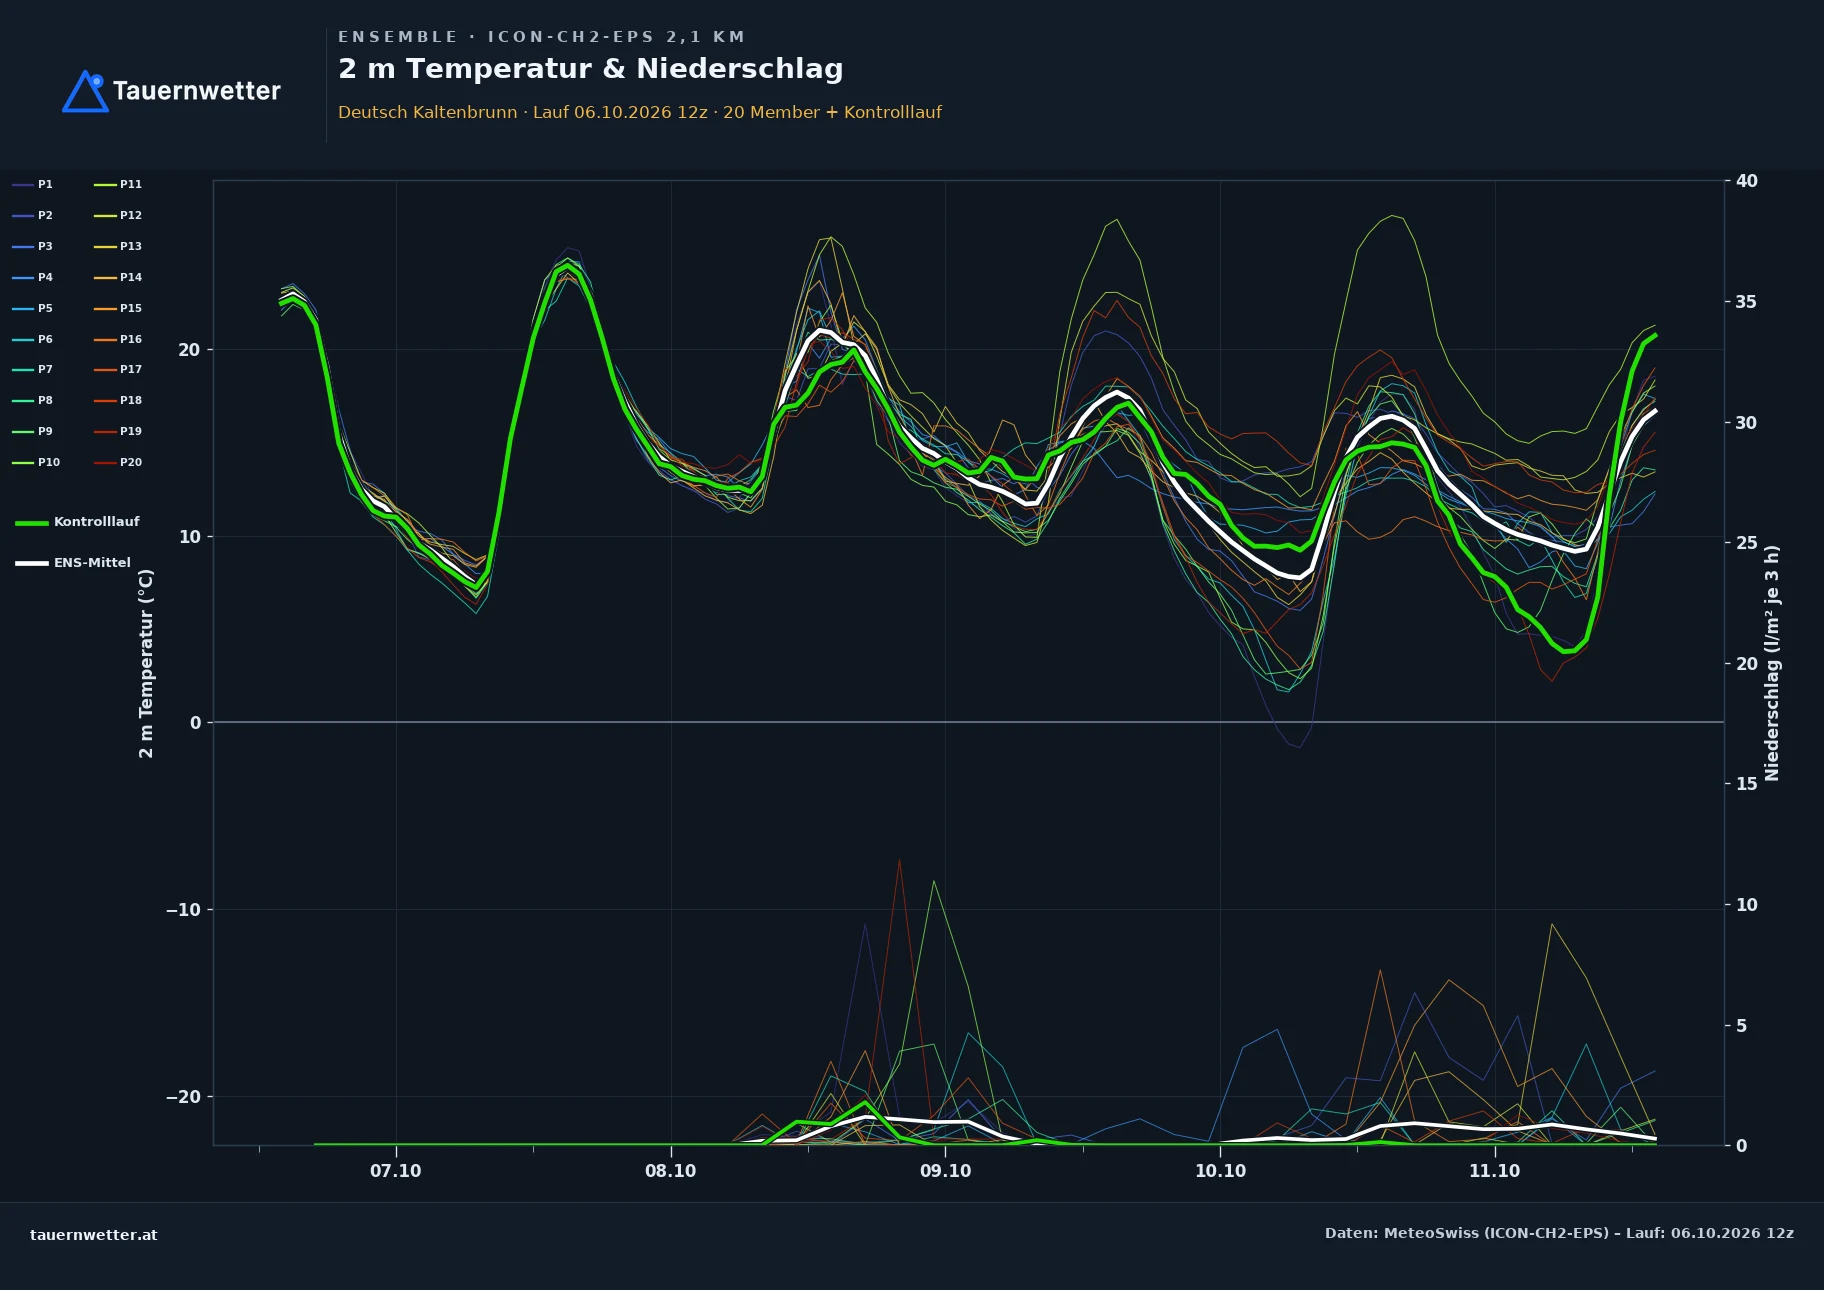Click the 15 tick on precipitation axis
The image size is (1824, 1290).
click(x=1746, y=784)
